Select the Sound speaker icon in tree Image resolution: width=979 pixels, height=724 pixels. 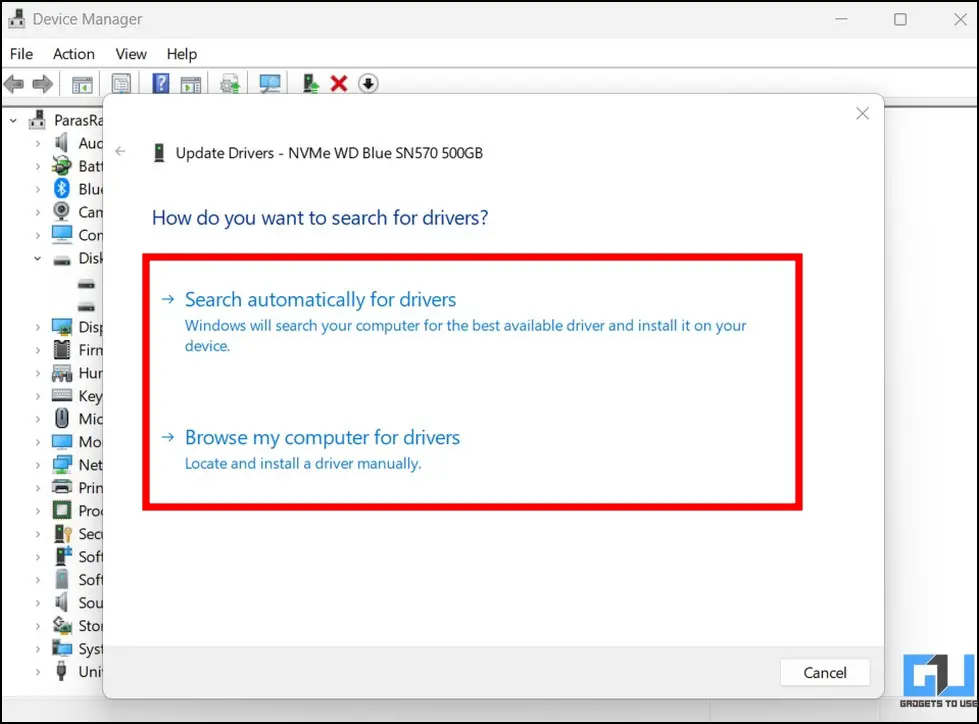click(61, 602)
